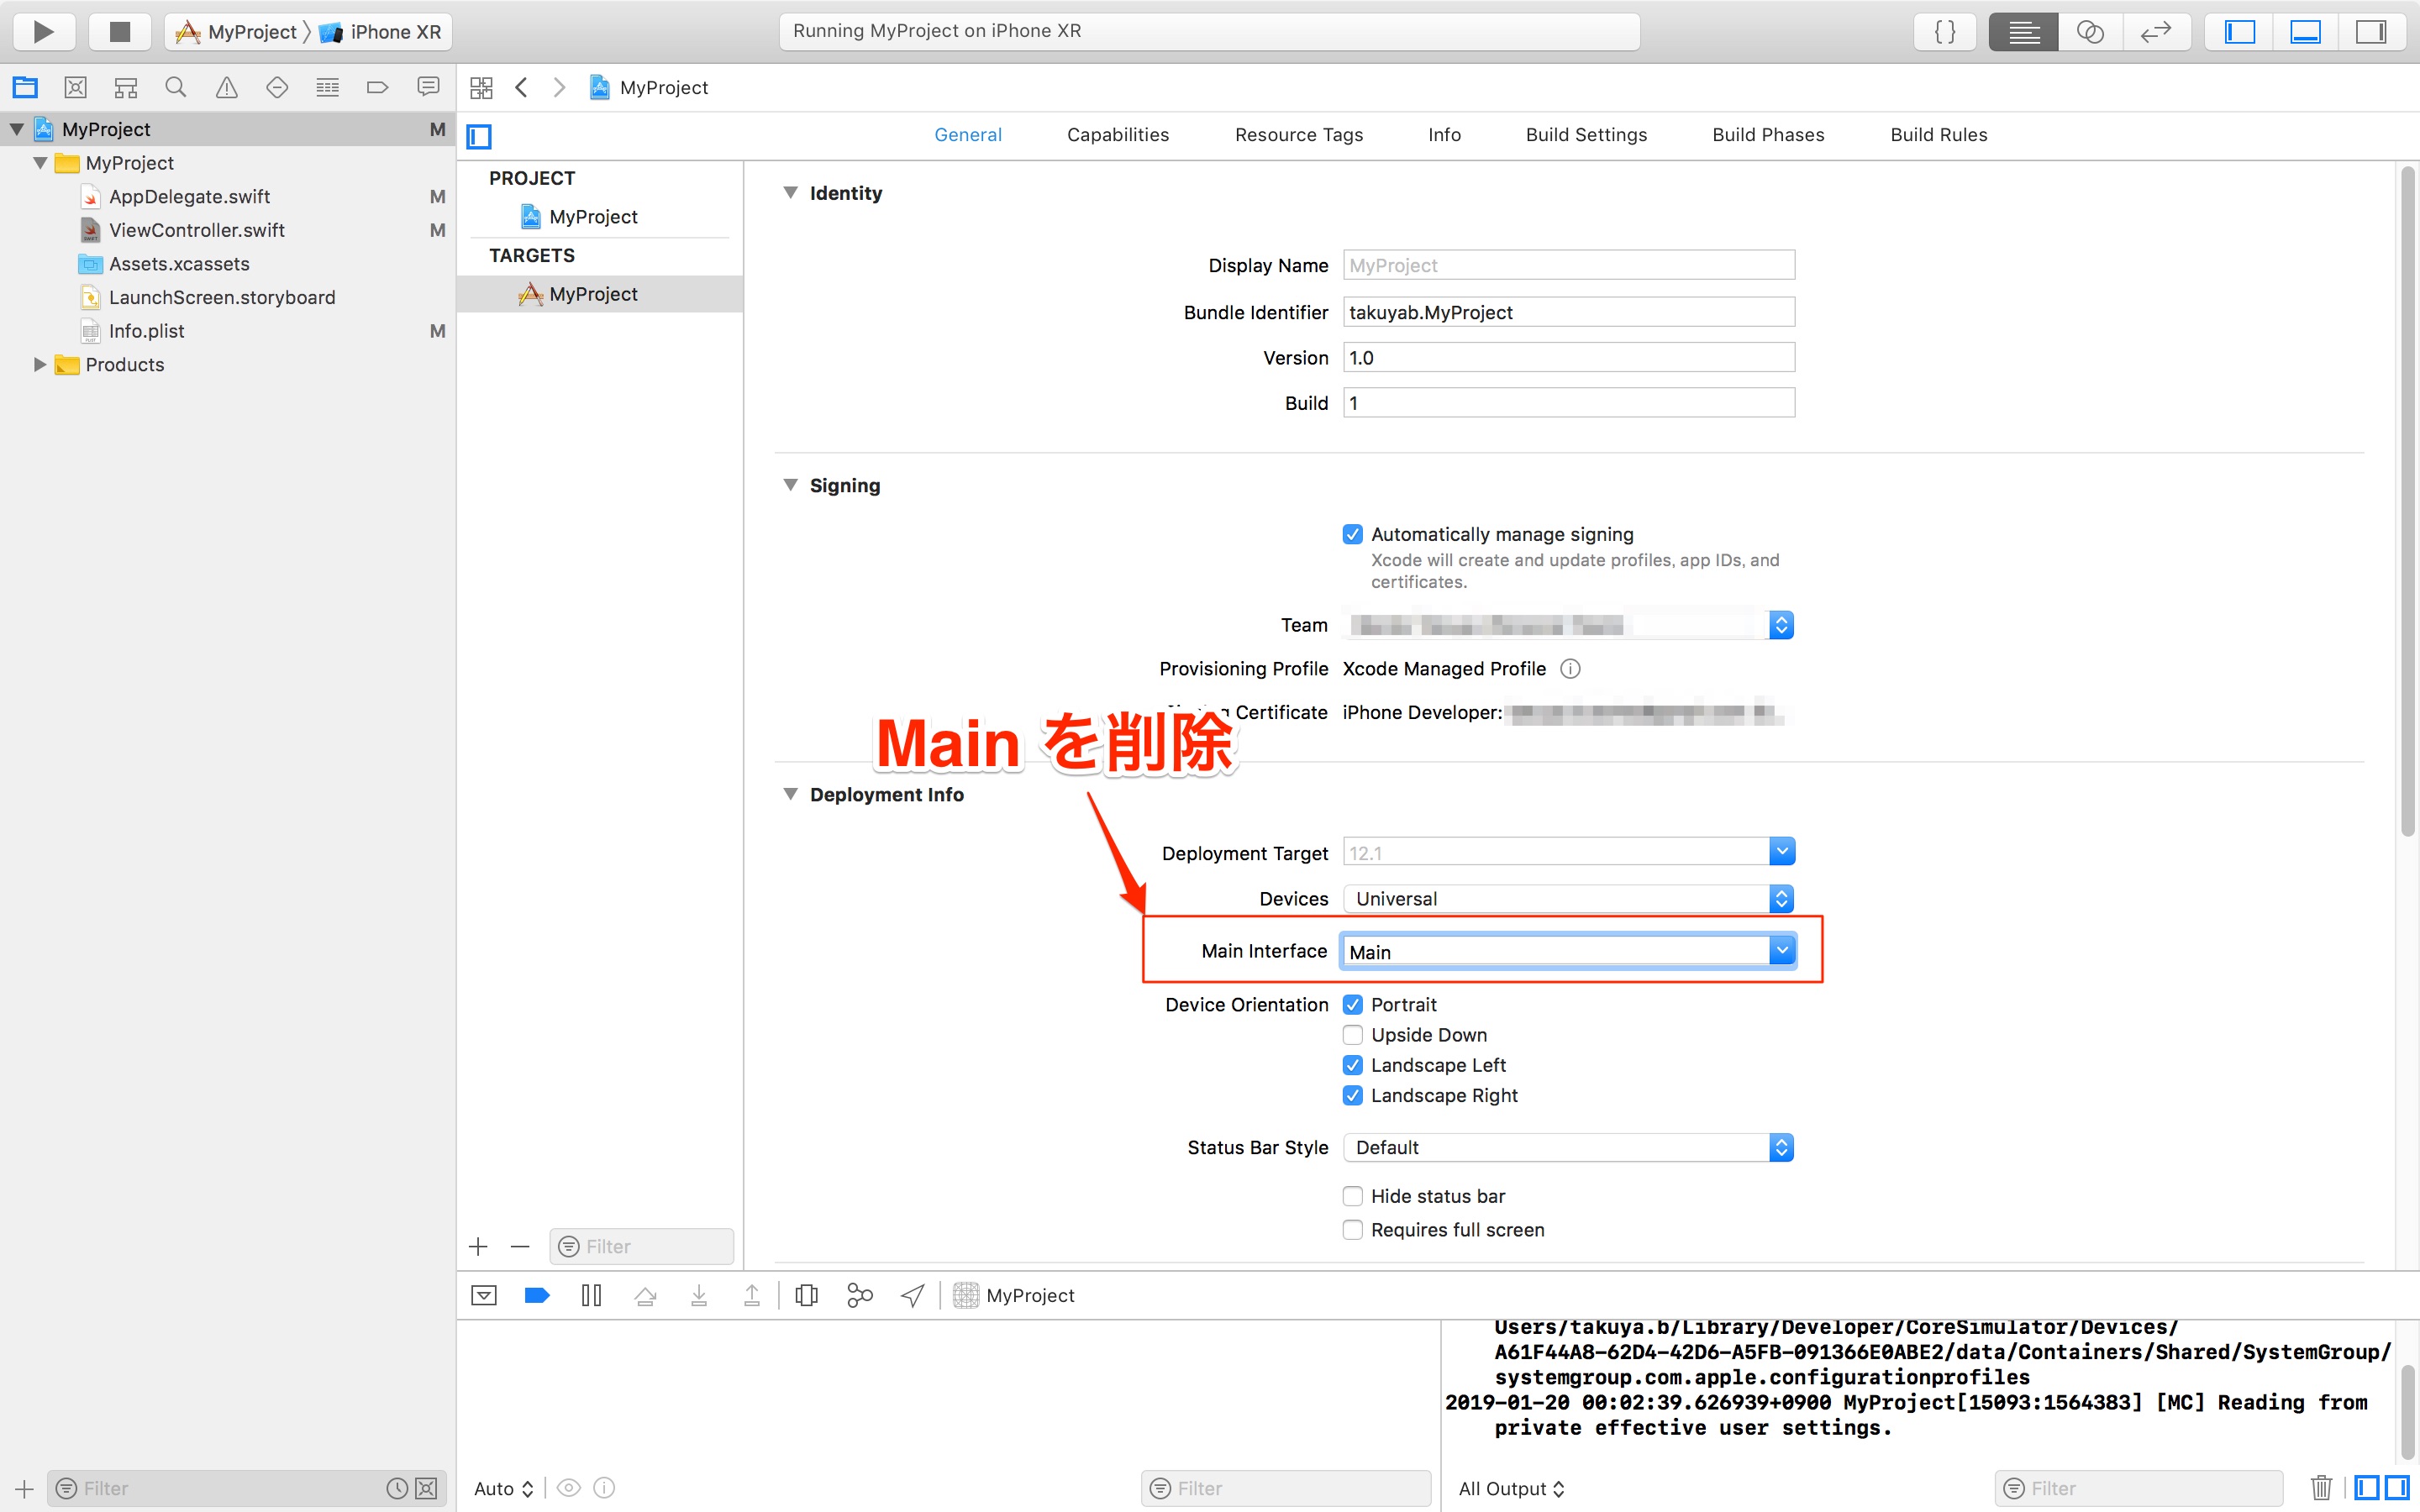
Task: Go back in editor history
Action: coord(521,88)
